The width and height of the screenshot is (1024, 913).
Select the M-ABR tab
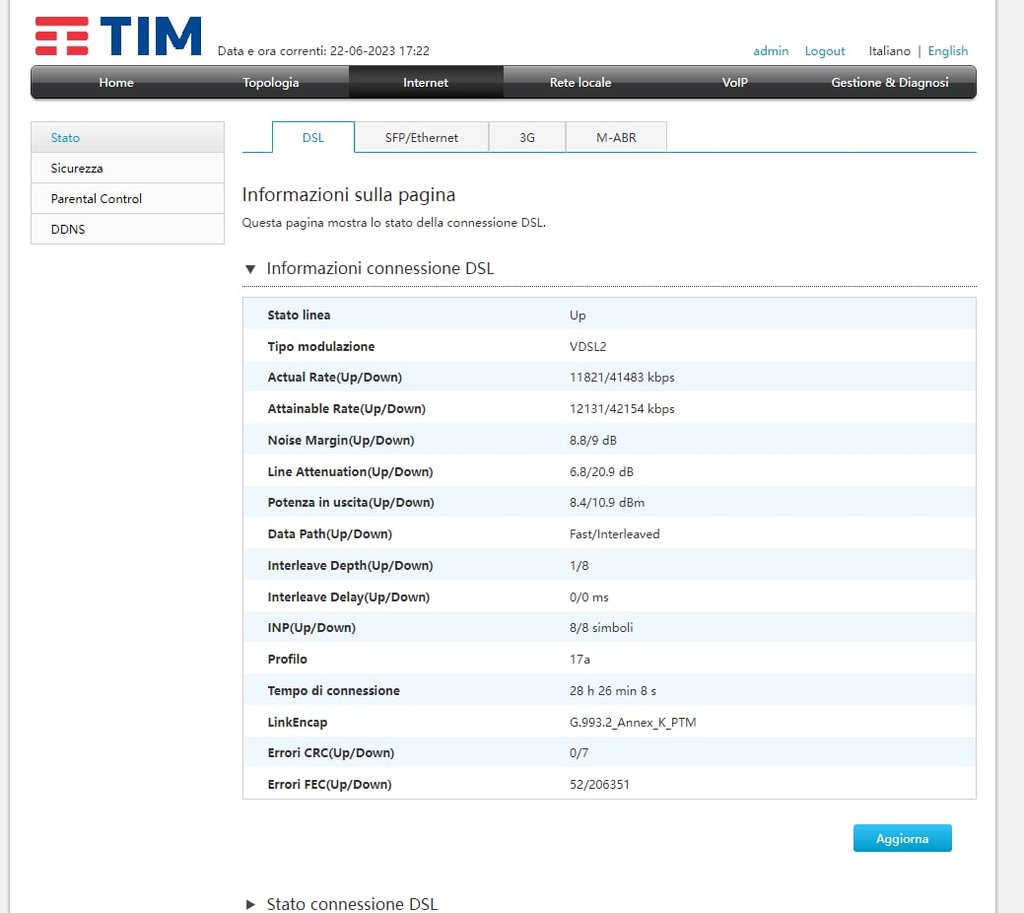coord(616,138)
